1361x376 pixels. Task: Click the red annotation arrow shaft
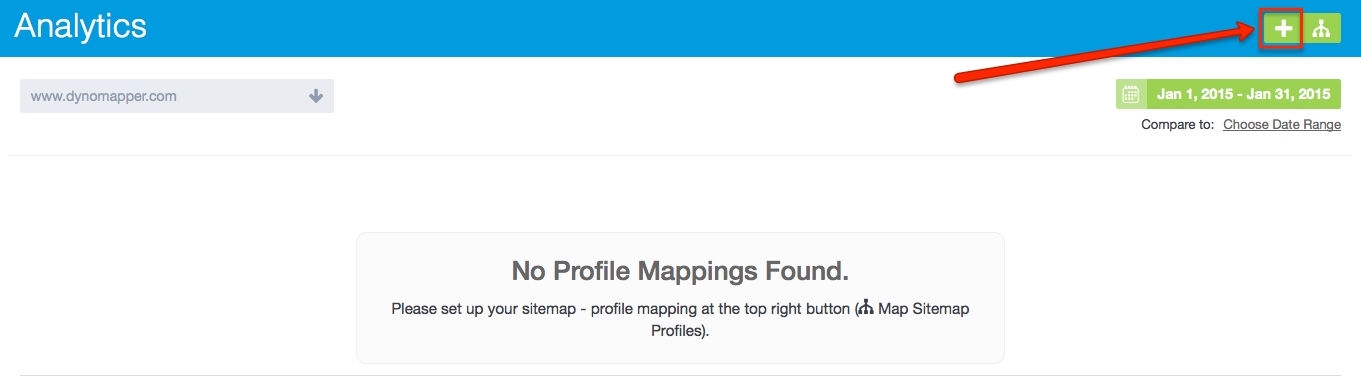1100,56
